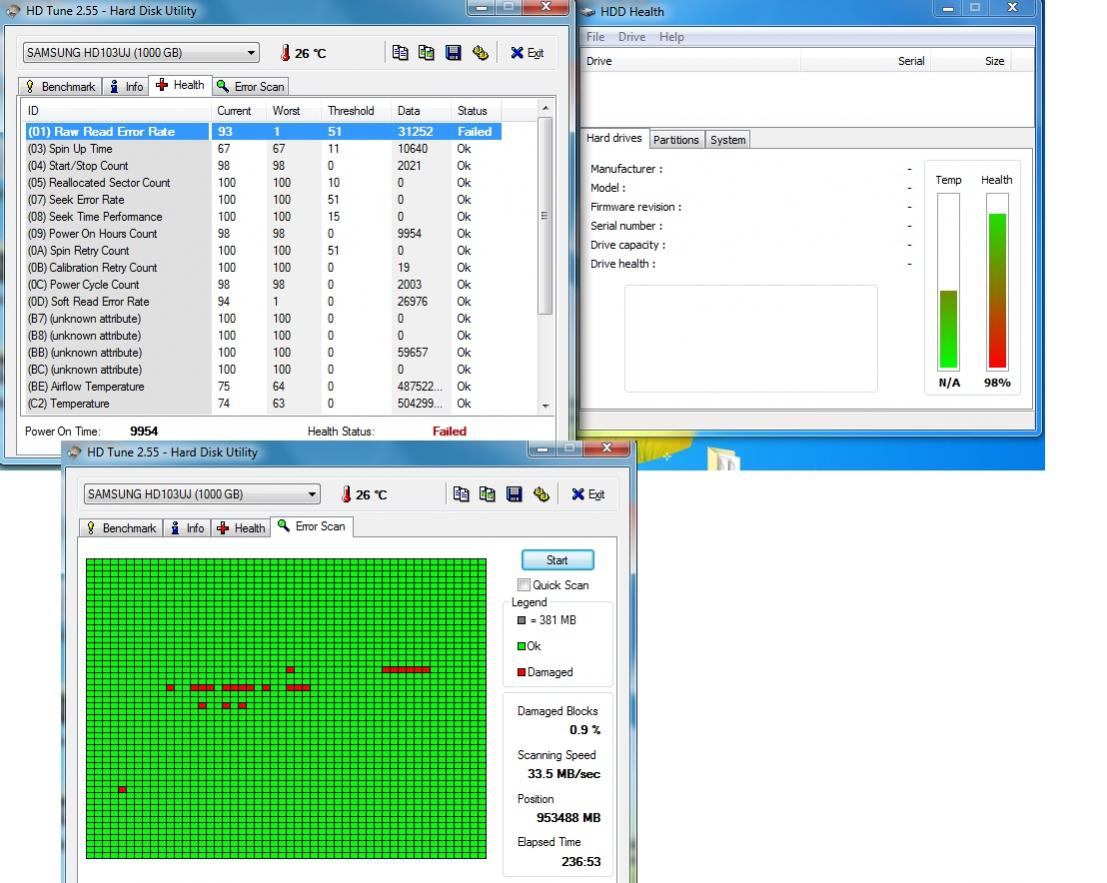Click the Temp gauge bar in HDD Health
The width and height of the screenshot is (1107, 883).
948,282
